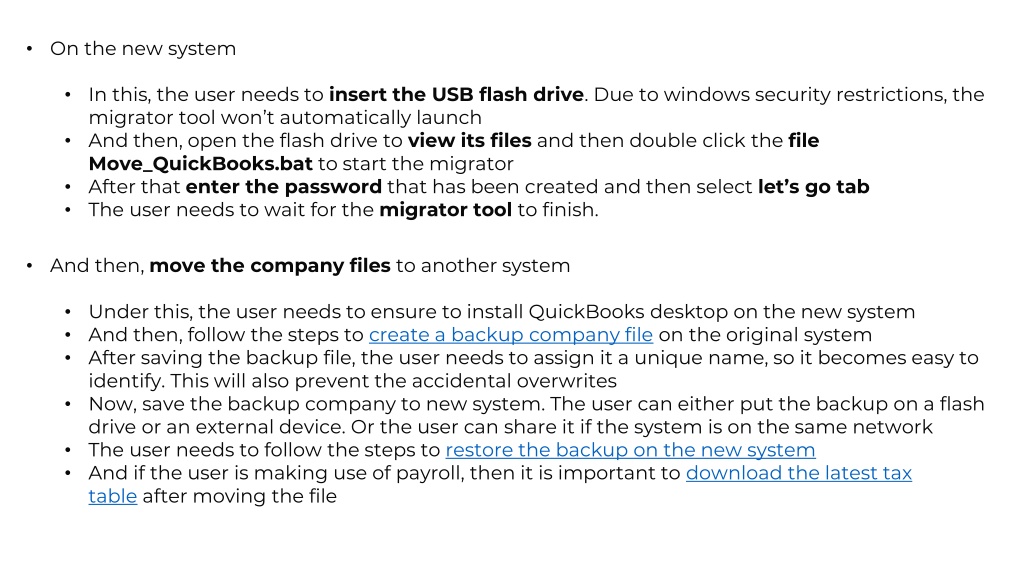Click the bold 'view its files' text
The image size is (1024, 576).
(470, 140)
